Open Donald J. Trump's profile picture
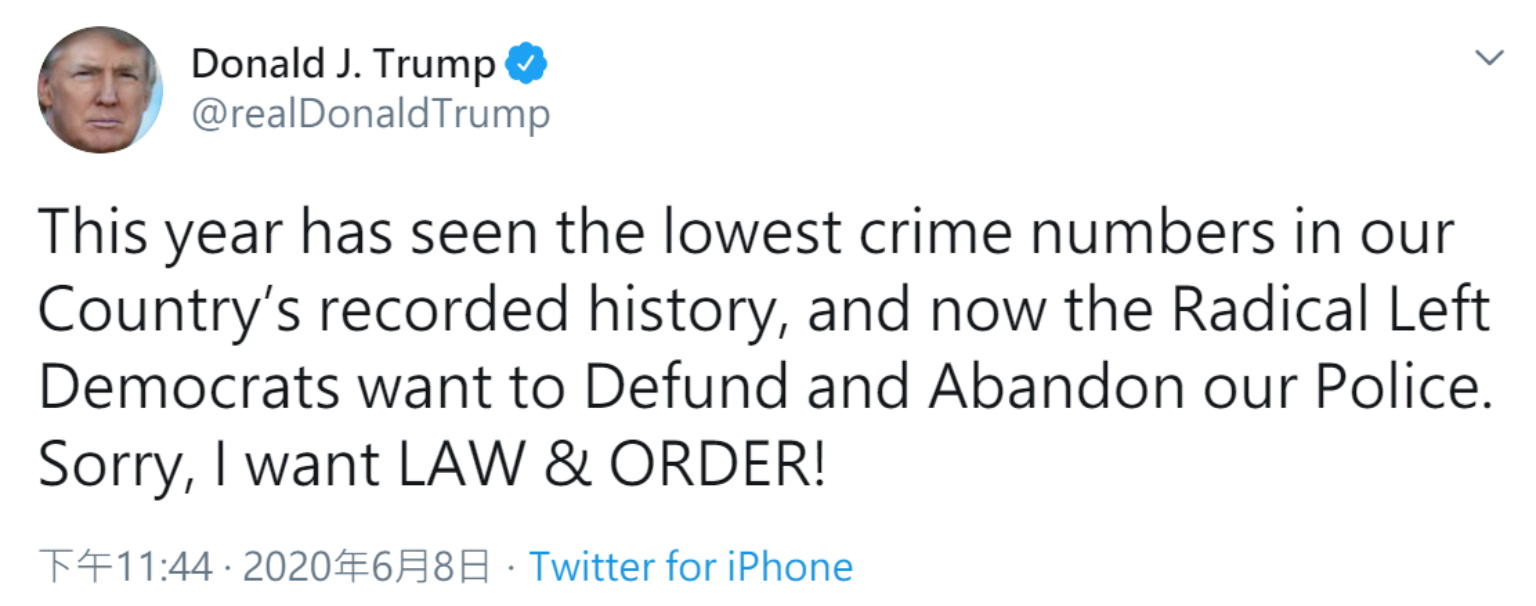Image resolution: width=1536 pixels, height=606 pixels. [x=100, y=90]
